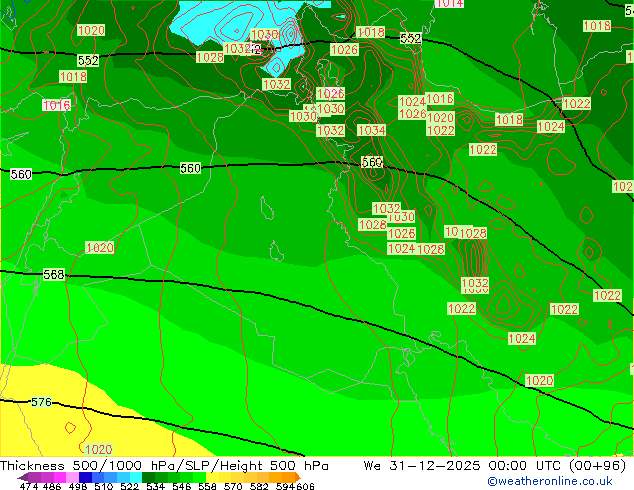This screenshot has width=634, height=490.
Task: Open the weatheronline.co.uk copyright link
Action: [x=549, y=481]
